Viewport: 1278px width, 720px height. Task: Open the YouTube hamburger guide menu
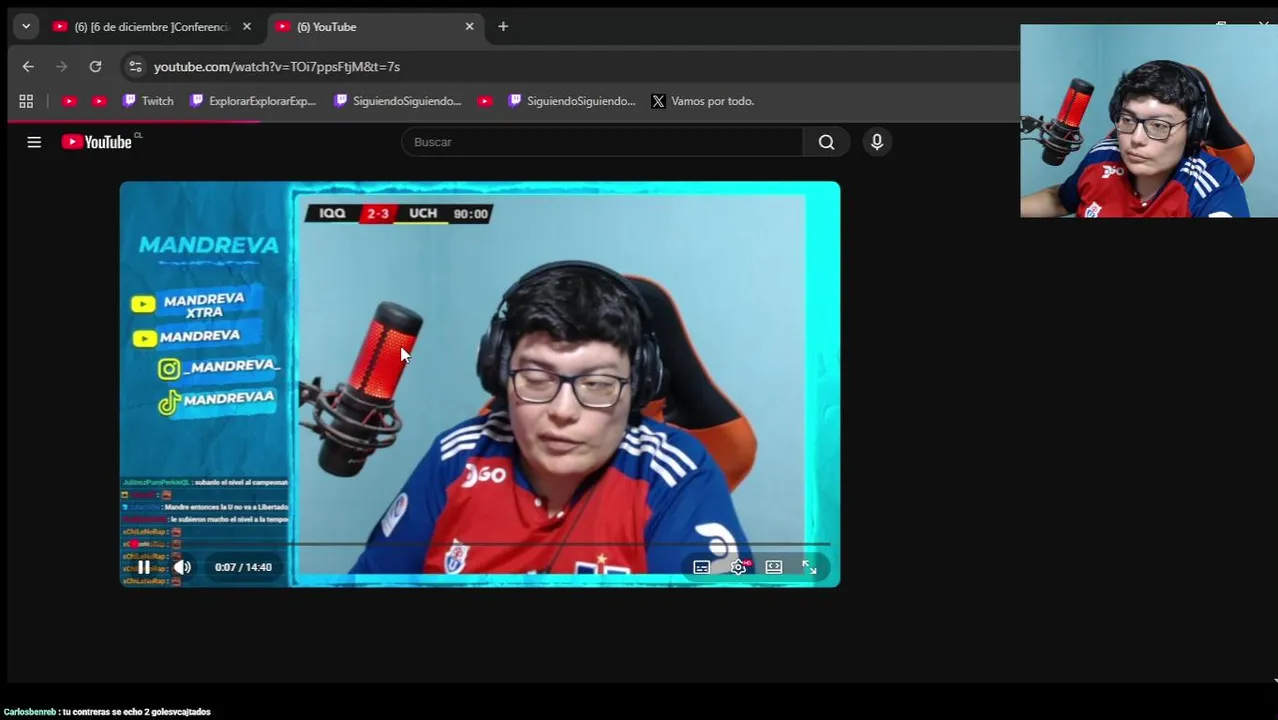(x=34, y=142)
